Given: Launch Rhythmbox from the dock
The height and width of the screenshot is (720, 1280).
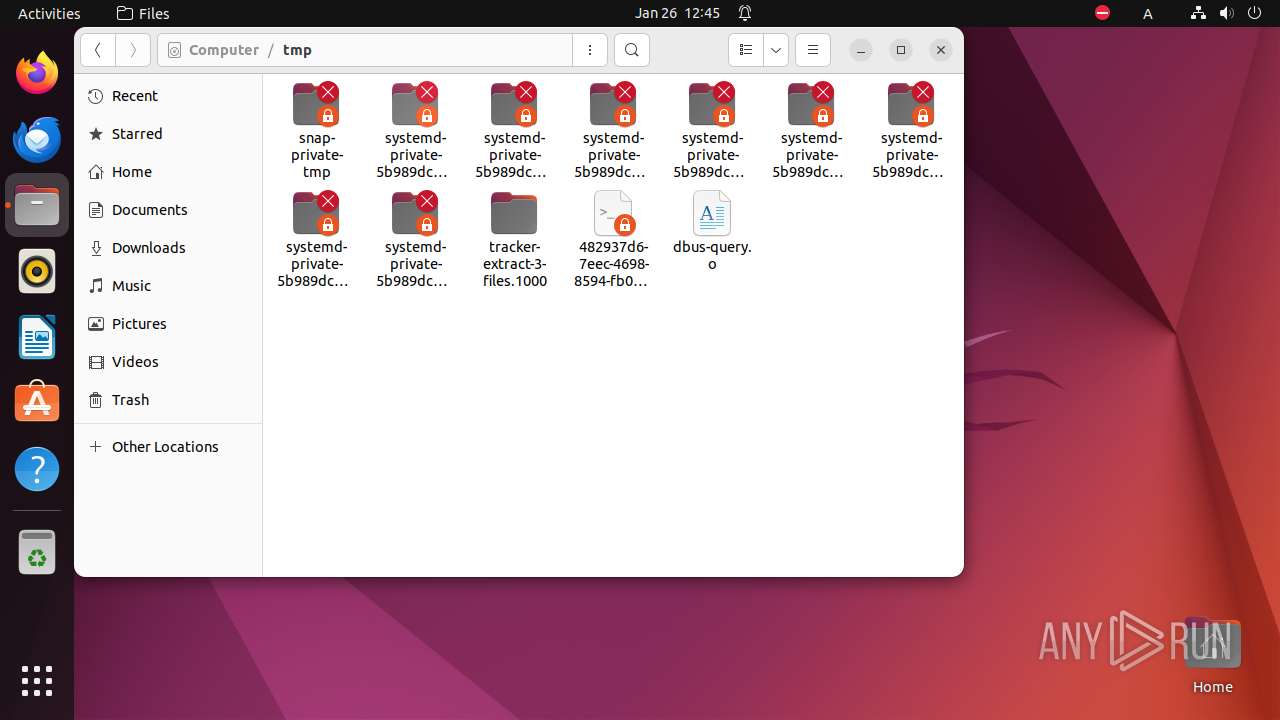Looking at the screenshot, I should pyautogui.click(x=37, y=271).
